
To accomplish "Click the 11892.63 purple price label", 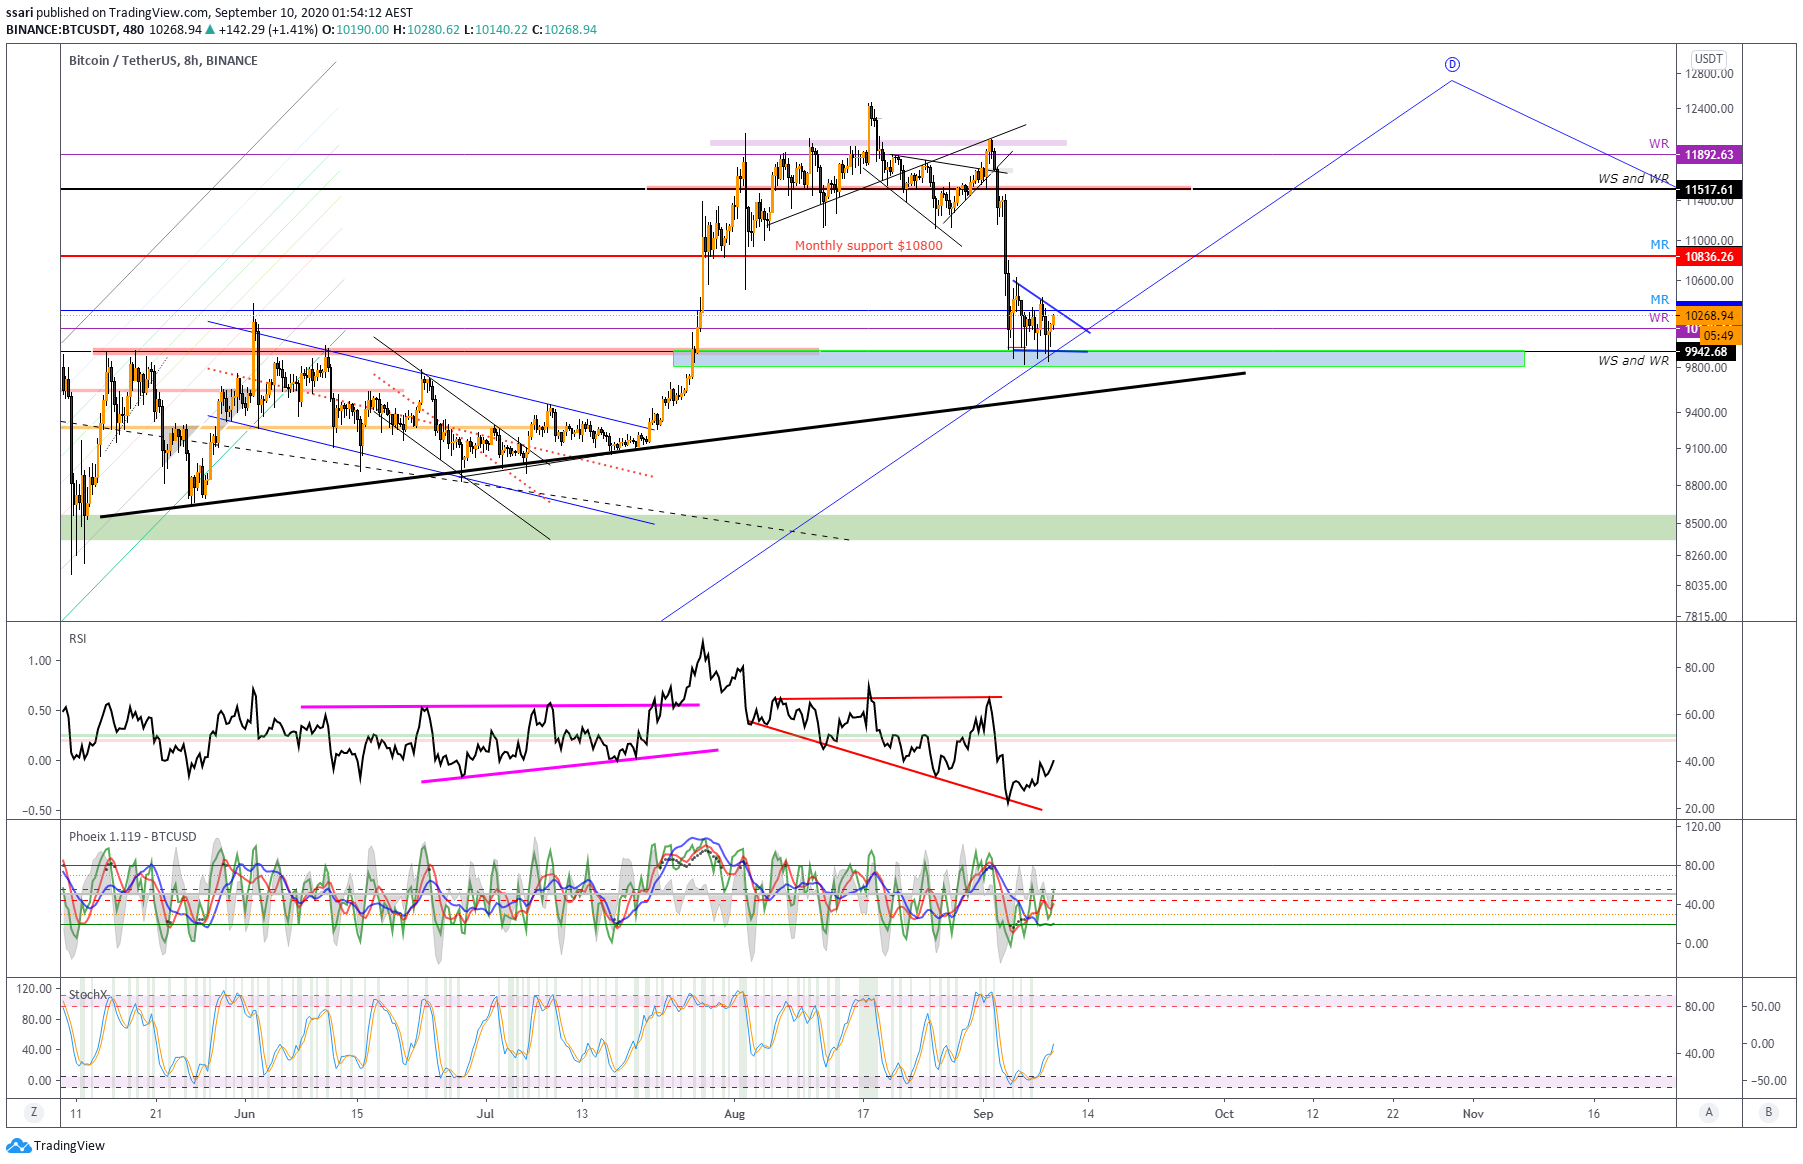I will pyautogui.click(x=1709, y=155).
